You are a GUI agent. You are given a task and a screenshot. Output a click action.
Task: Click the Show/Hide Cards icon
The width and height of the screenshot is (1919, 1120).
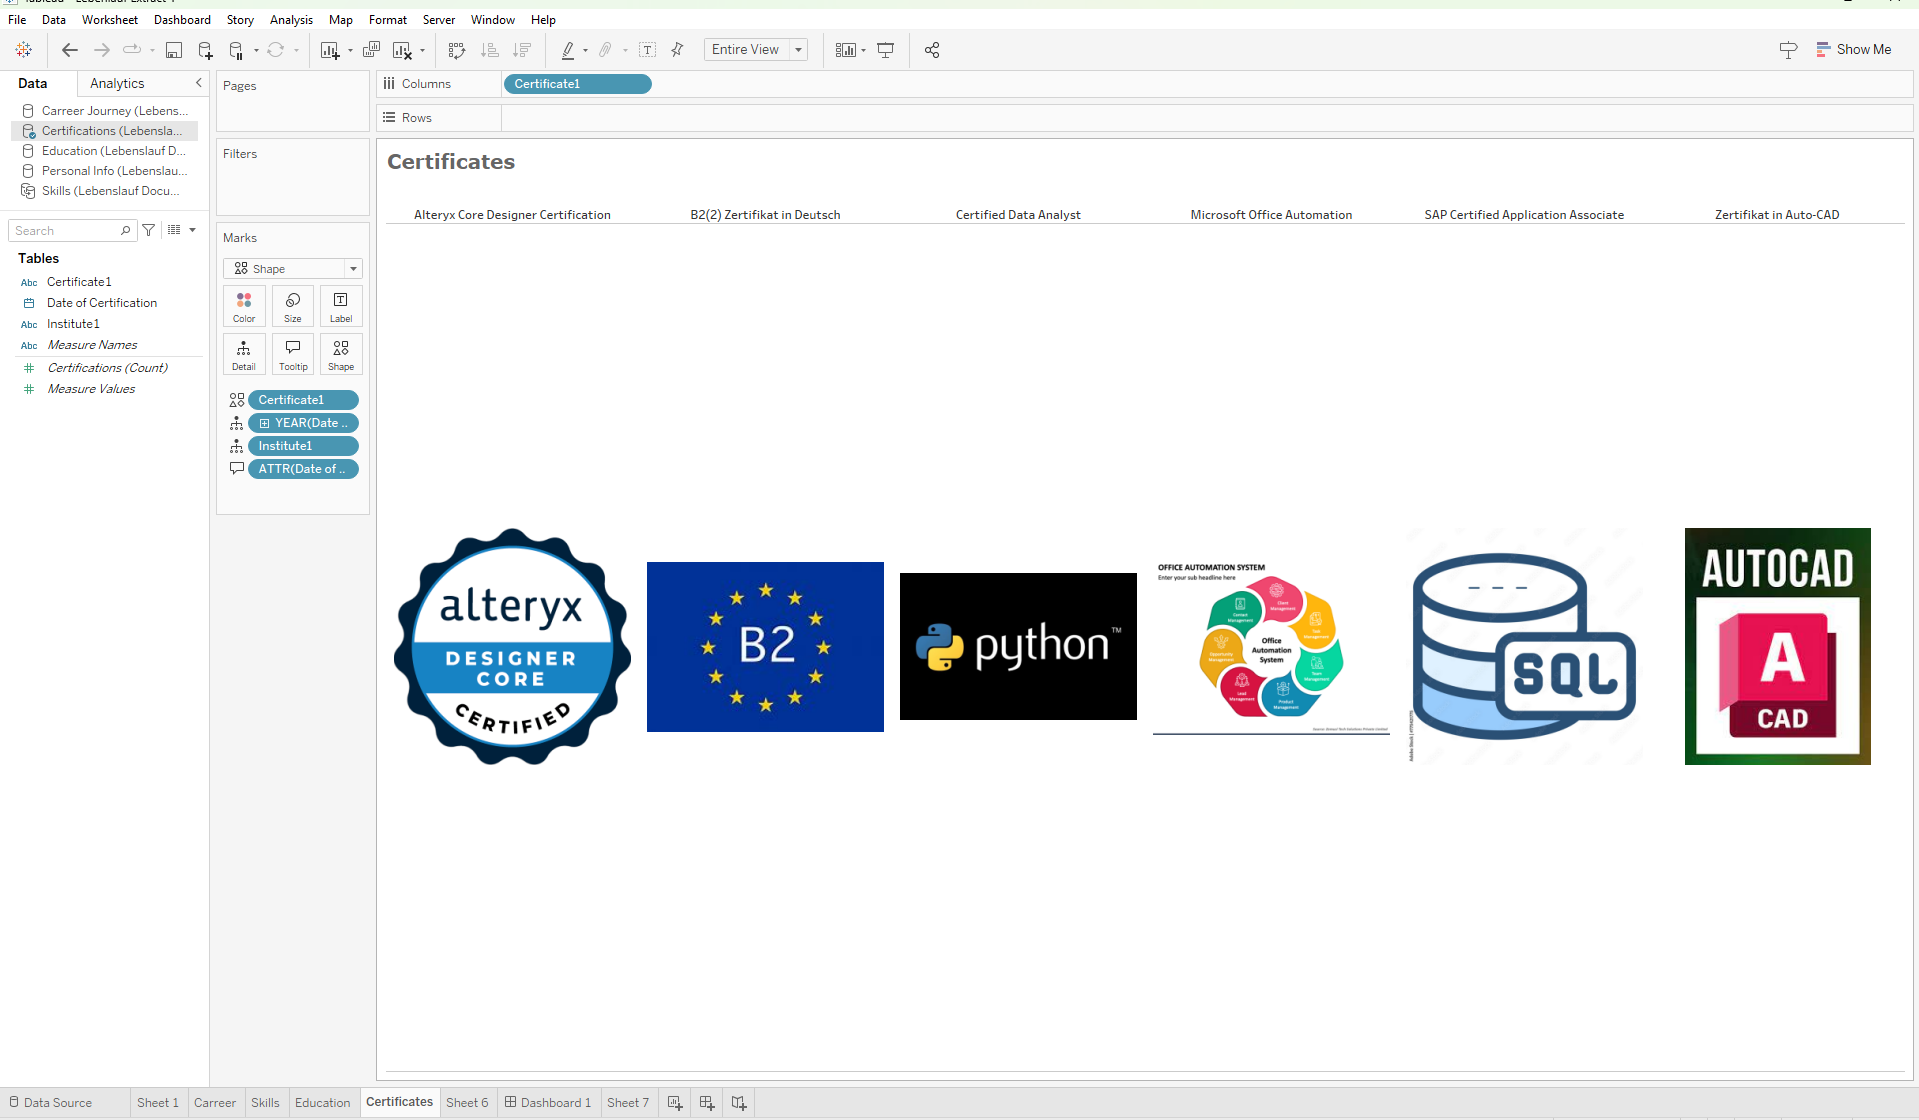(846, 50)
